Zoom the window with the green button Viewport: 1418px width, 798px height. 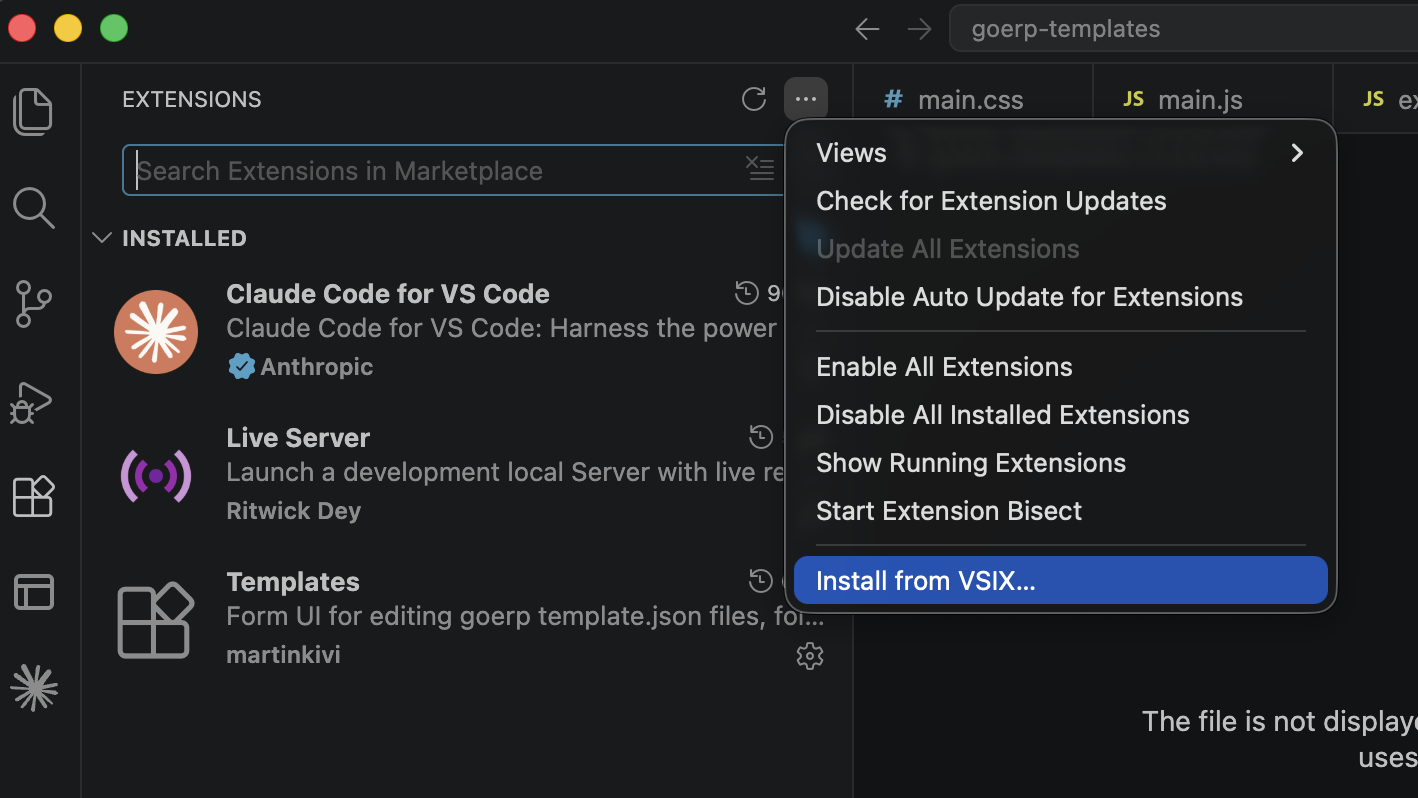point(114,28)
